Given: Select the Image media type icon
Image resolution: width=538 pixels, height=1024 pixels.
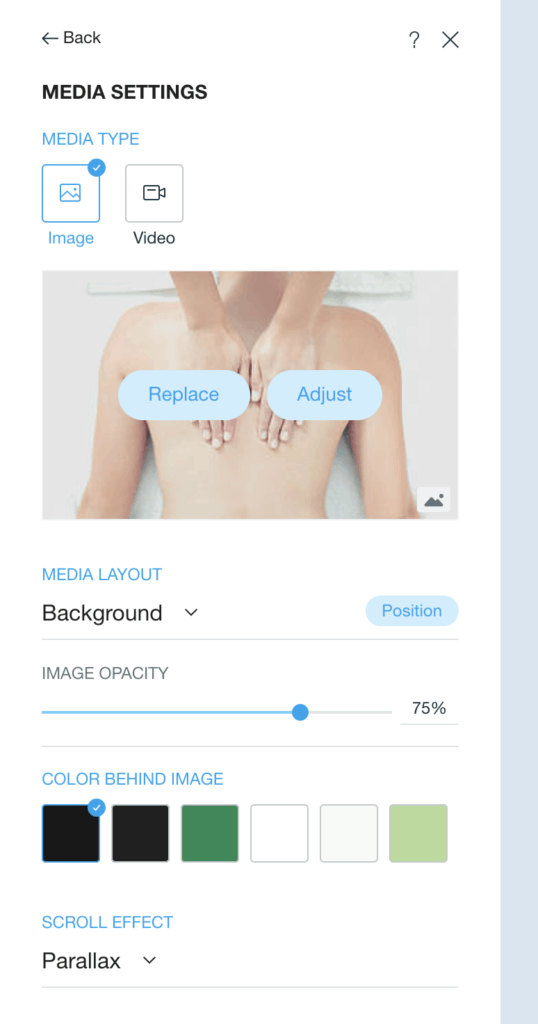Looking at the screenshot, I should pos(71,193).
